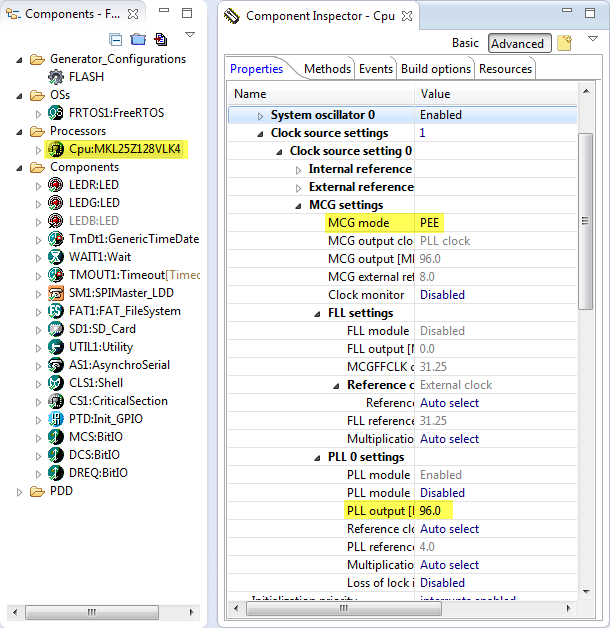Viewport: 610px width, 628px height.
Task: Switch to the Build options tab
Action: 435,69
